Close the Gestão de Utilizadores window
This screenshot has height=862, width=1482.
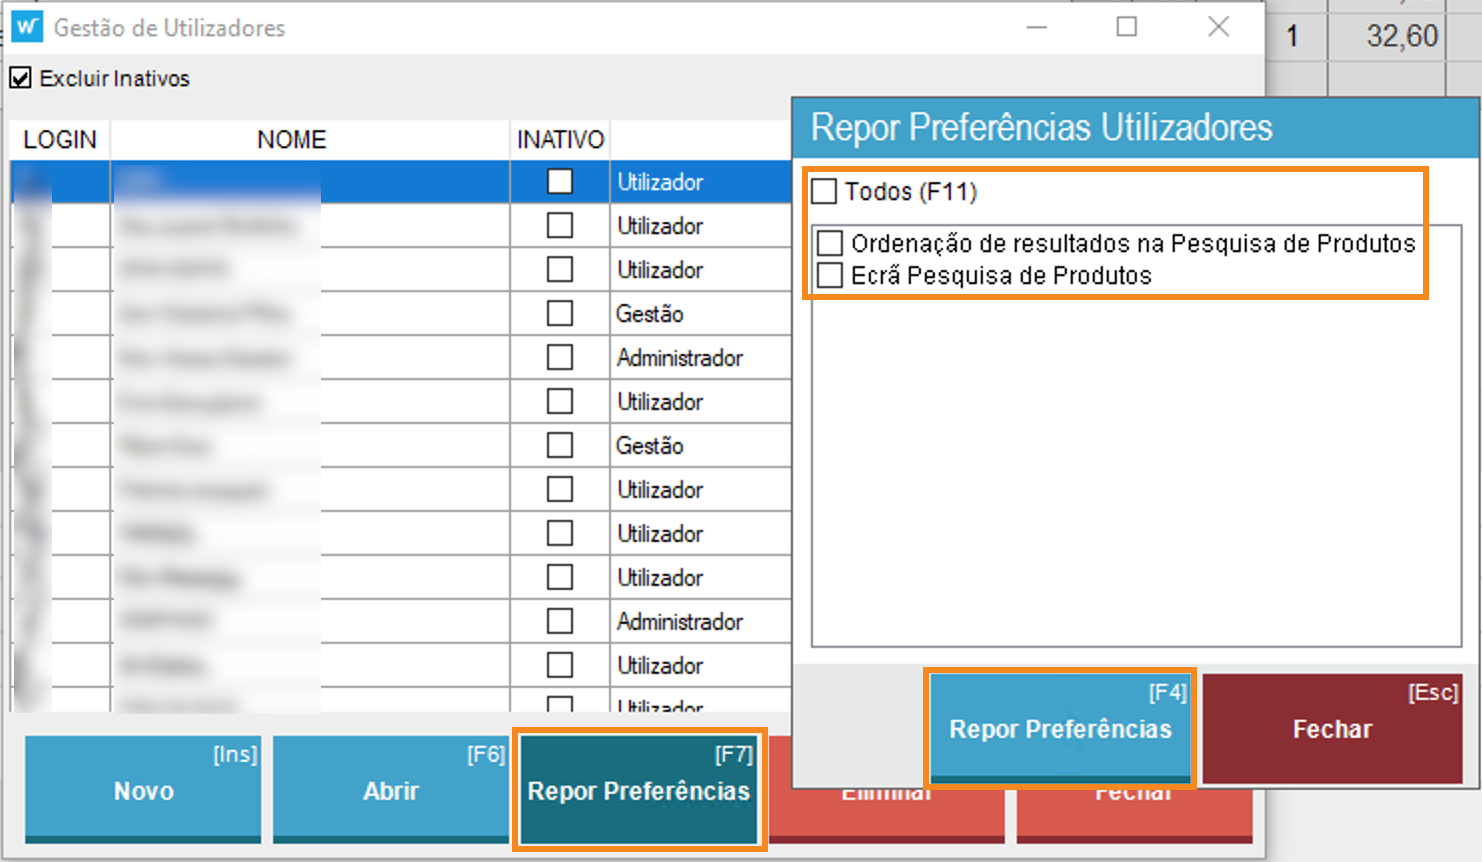pos(1218,27)
